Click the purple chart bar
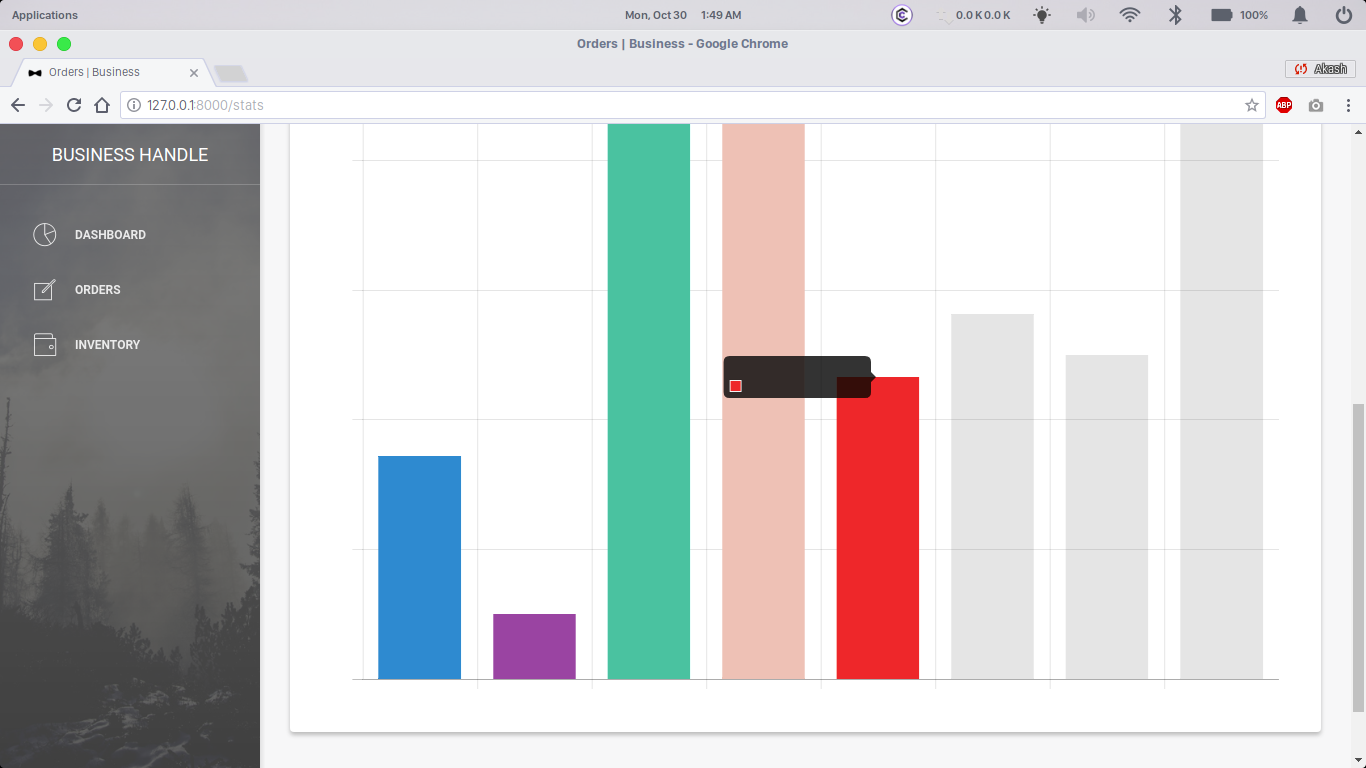Viewport: 1366px width, 768px height. click(x=534, y=646)
